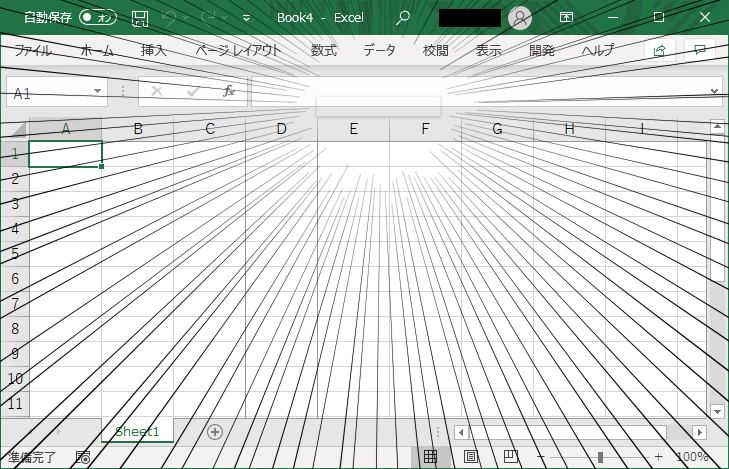Screen dimensions: 729x469
Task: Click the Search magnifier icon
Action: tap(403, 18)
